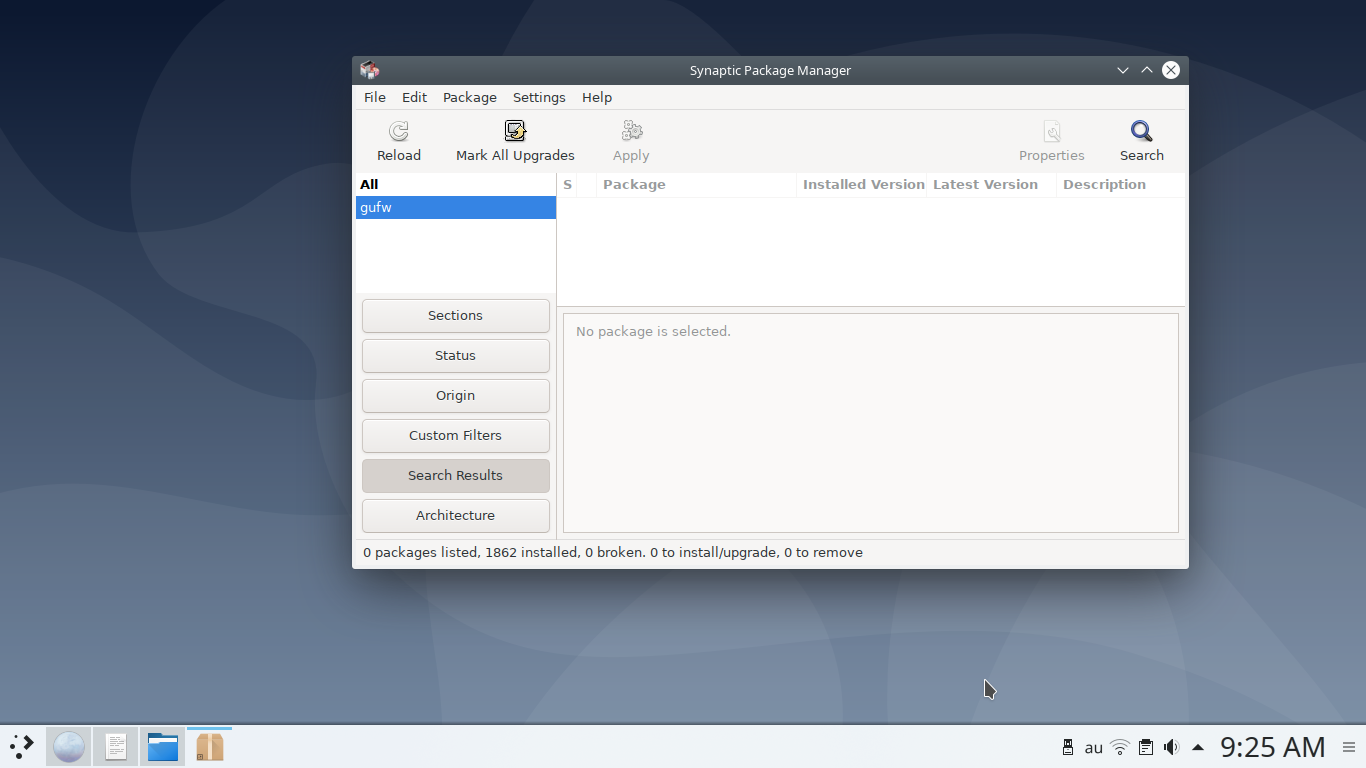Click the Status filter button
The height and width of the screenshot is (768, 1366).
point(456,355)
